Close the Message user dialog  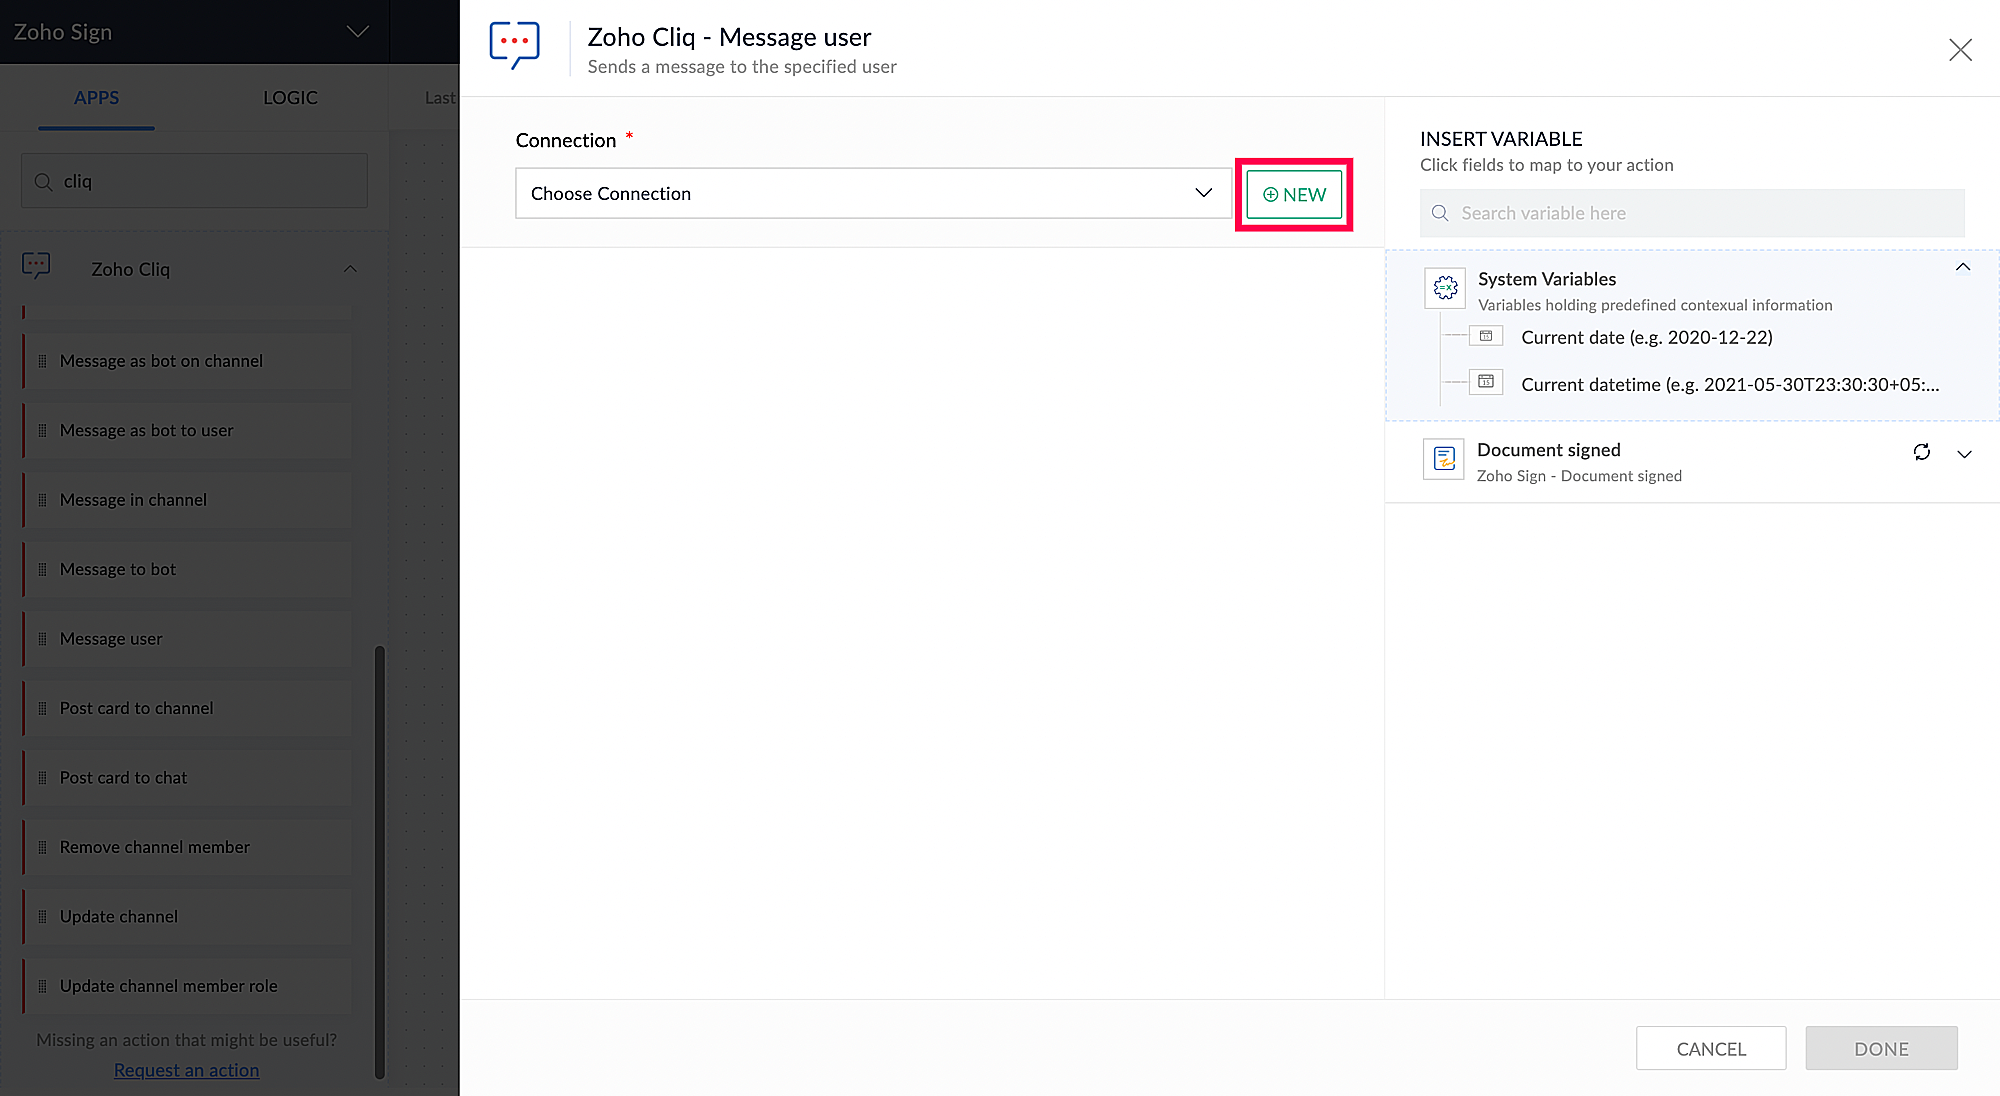click(1960, 50)
